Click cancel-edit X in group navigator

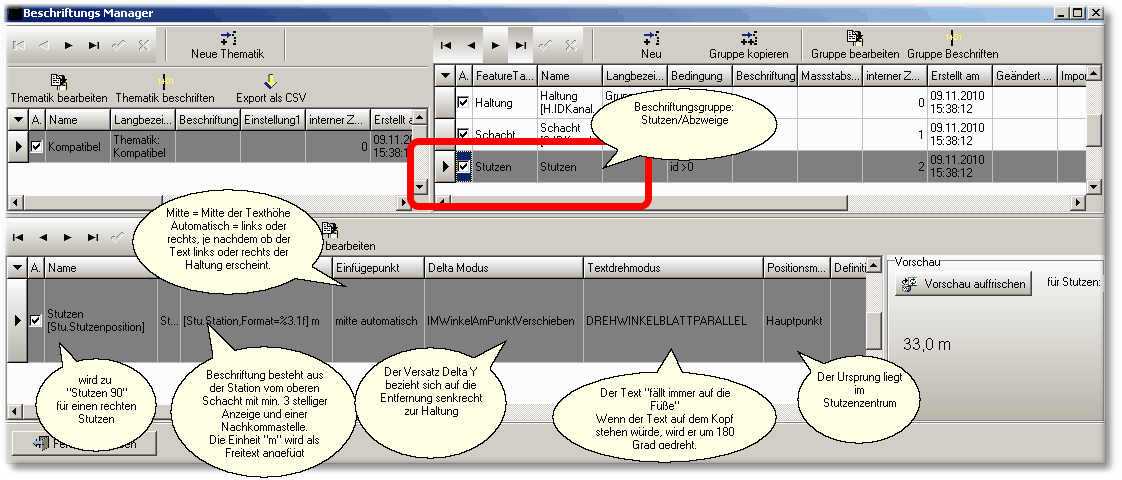[x=570, y=45]
